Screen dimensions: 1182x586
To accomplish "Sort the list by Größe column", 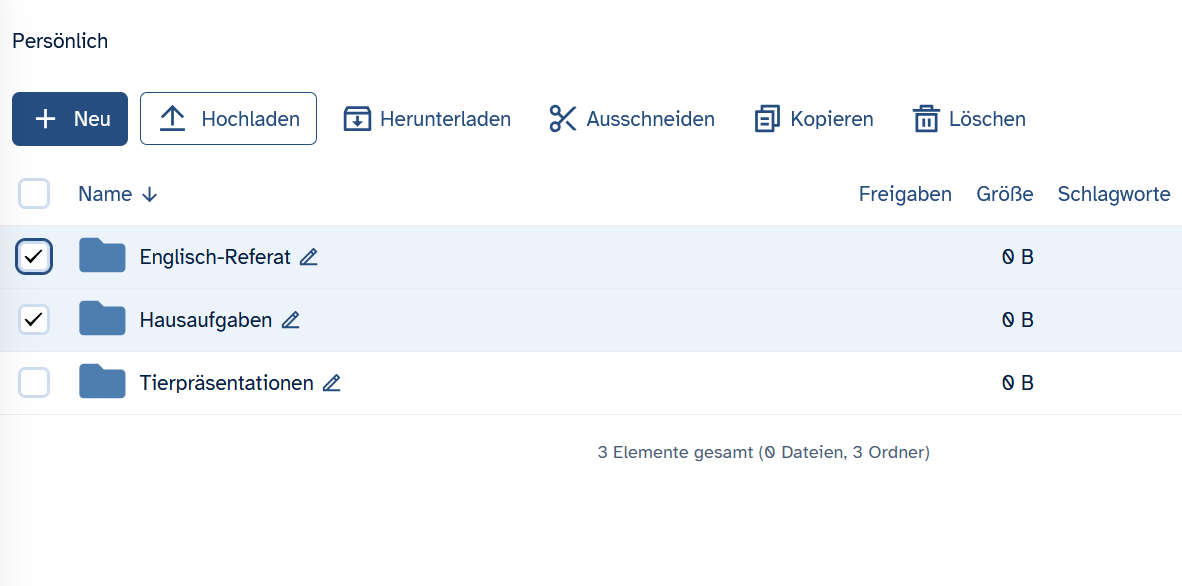I will [x=1004, y=194].
